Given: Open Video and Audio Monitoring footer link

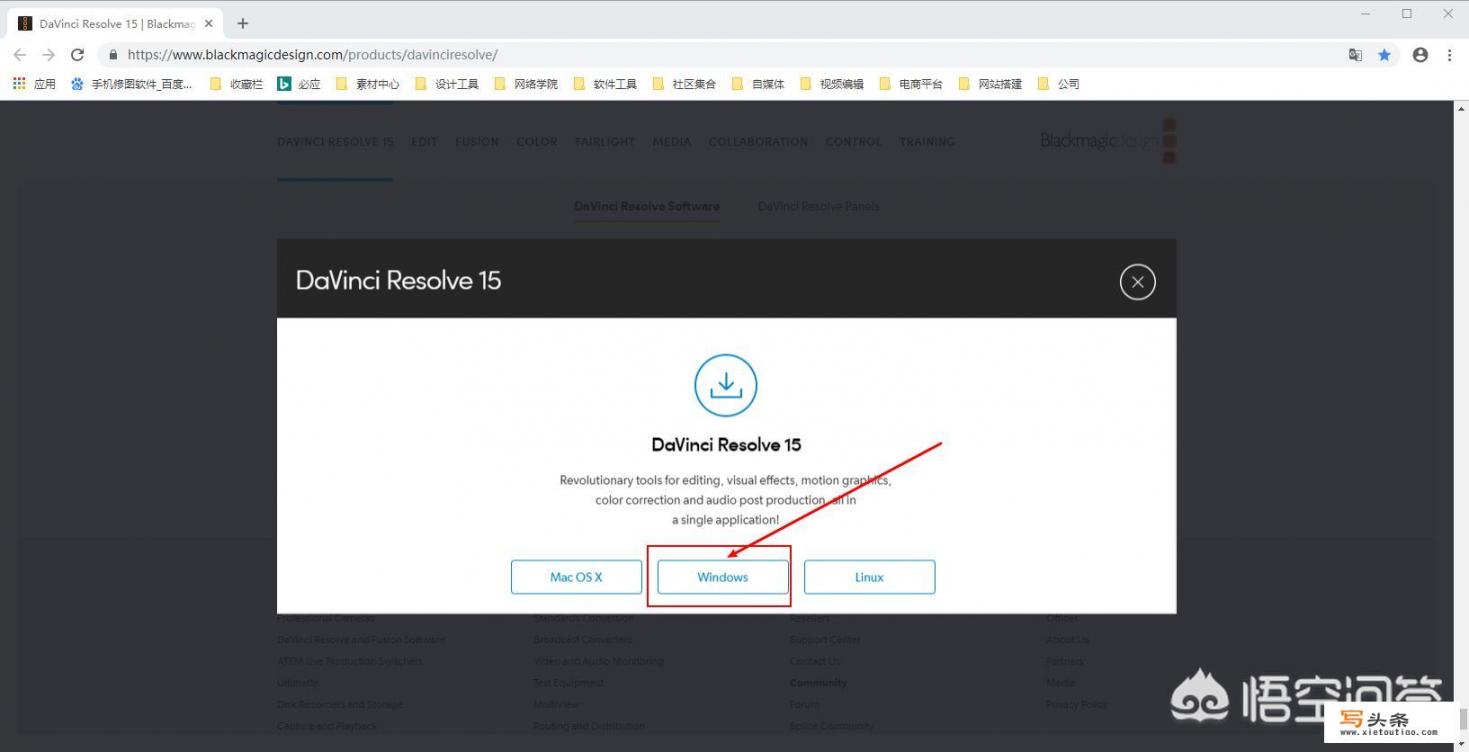Looking at the screenshot, I should [x=598, y=661].
